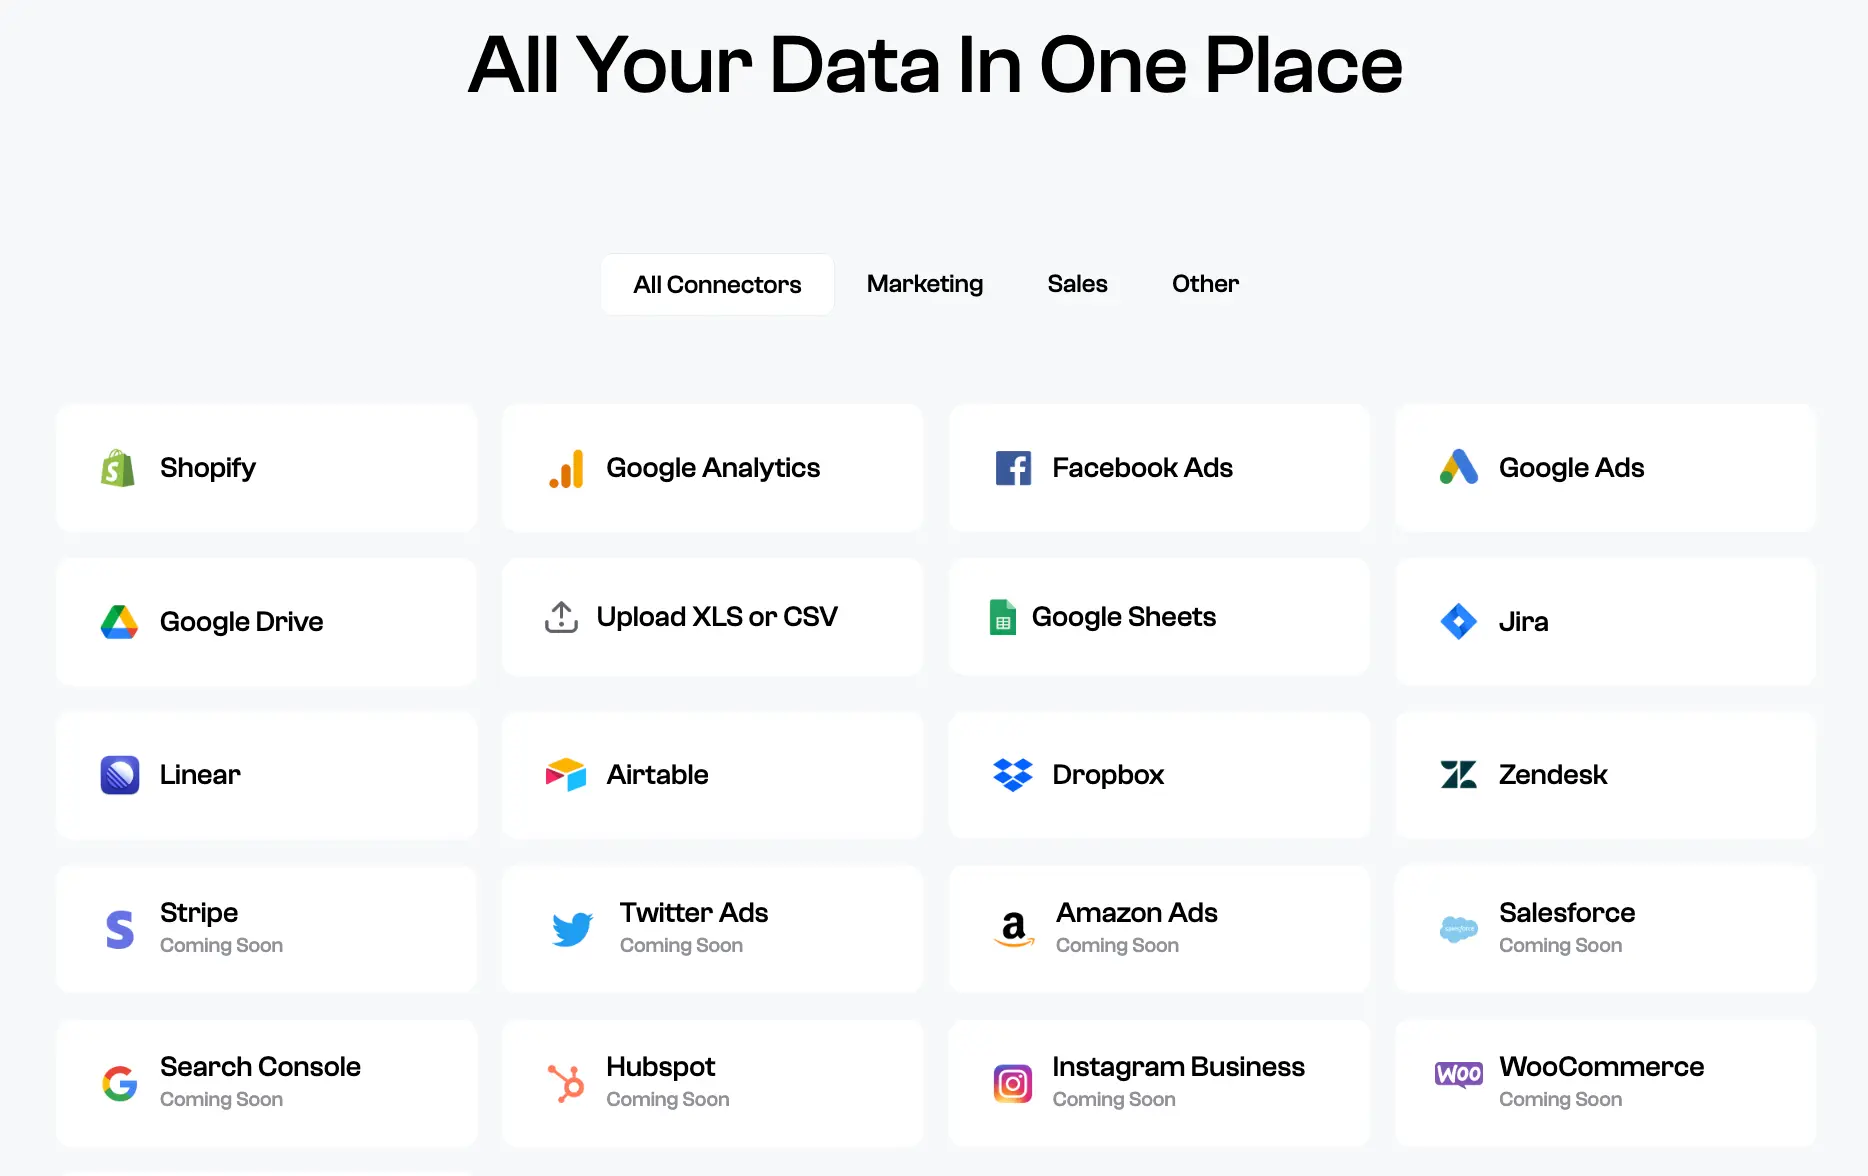Click the Instagram Business camera icon

click(1012, 1083)
